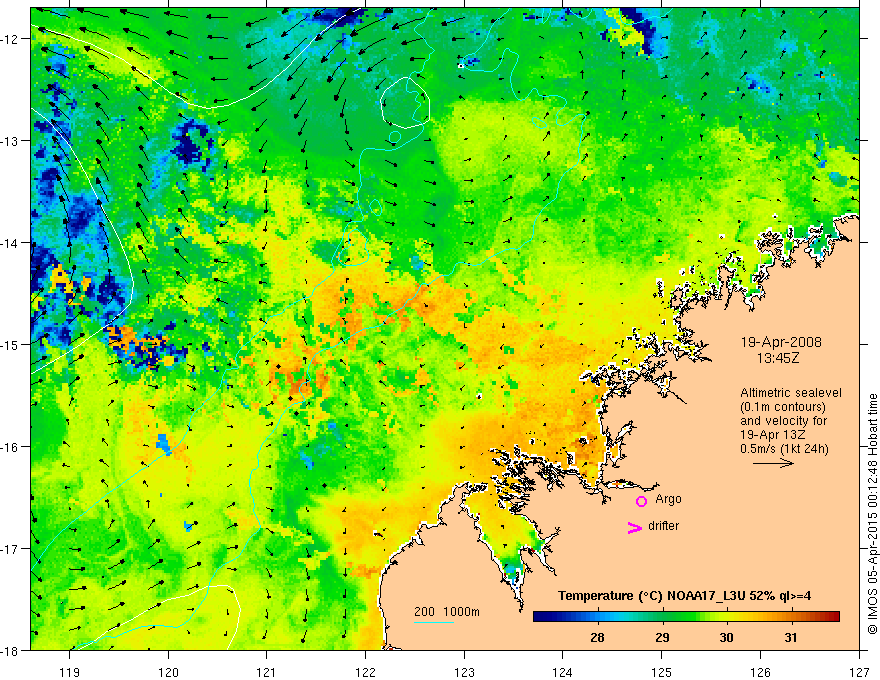The width and height of the screenshot is (880, 680).
Task: Click the colorbar tick label 31
Action: pyautogui.click(x=791, y=637)
